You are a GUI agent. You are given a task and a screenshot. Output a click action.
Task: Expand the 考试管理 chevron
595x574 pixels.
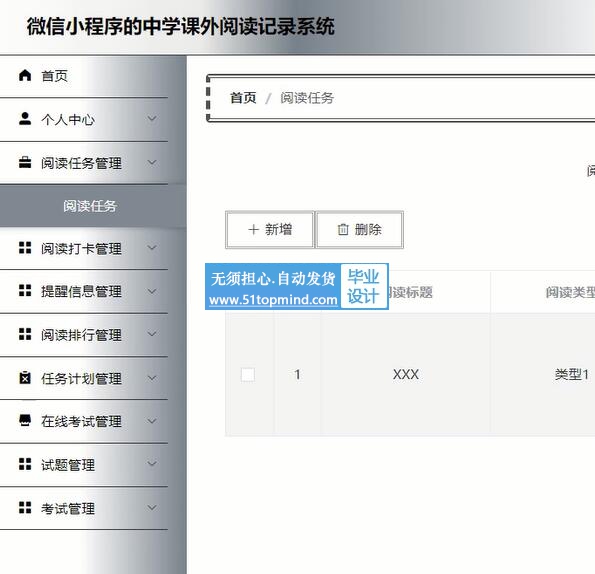tap(152, 508)
